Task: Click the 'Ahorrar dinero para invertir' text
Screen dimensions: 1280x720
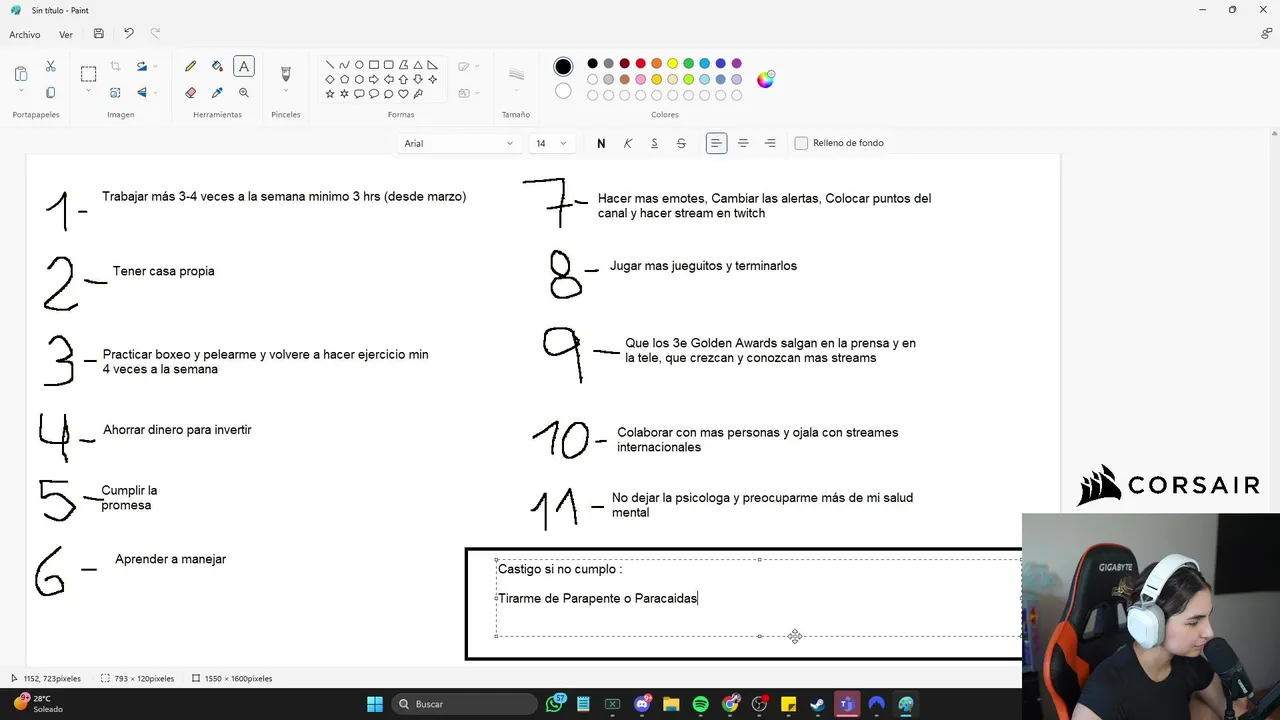Action: pos(177,430)
